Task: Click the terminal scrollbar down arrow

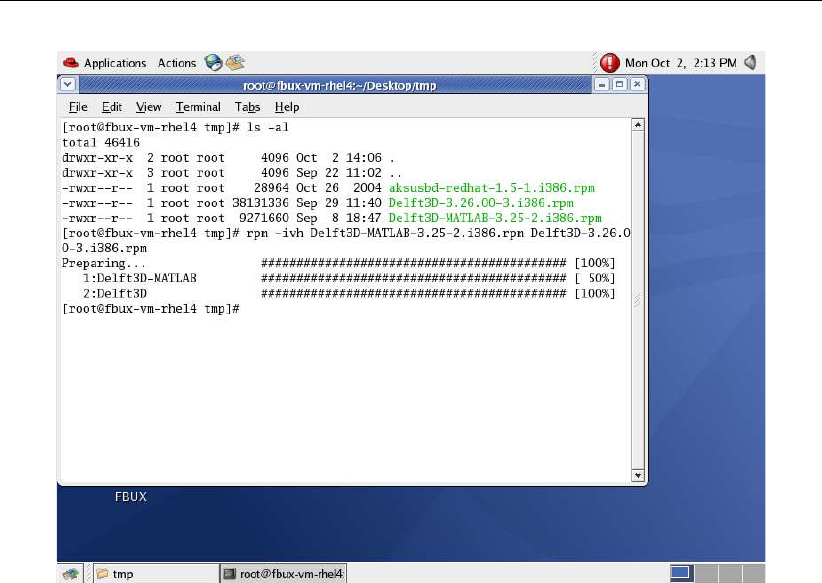Action: pos(637,476)
